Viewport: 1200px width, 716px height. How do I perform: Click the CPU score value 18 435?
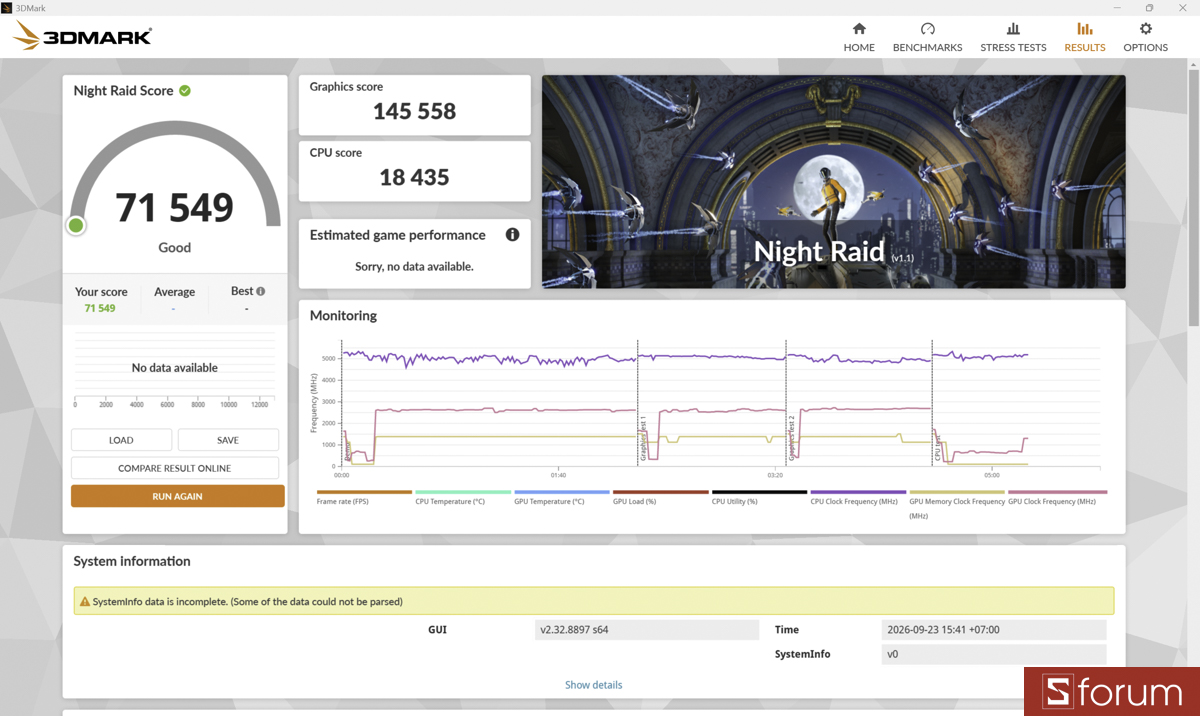tap(414, 177)
